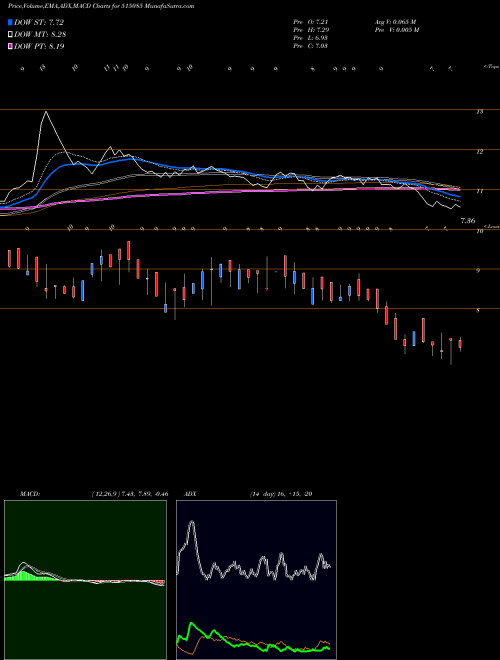Click the 12 price axis label
This screenshot has width=500, height=660.
(479, 152)
